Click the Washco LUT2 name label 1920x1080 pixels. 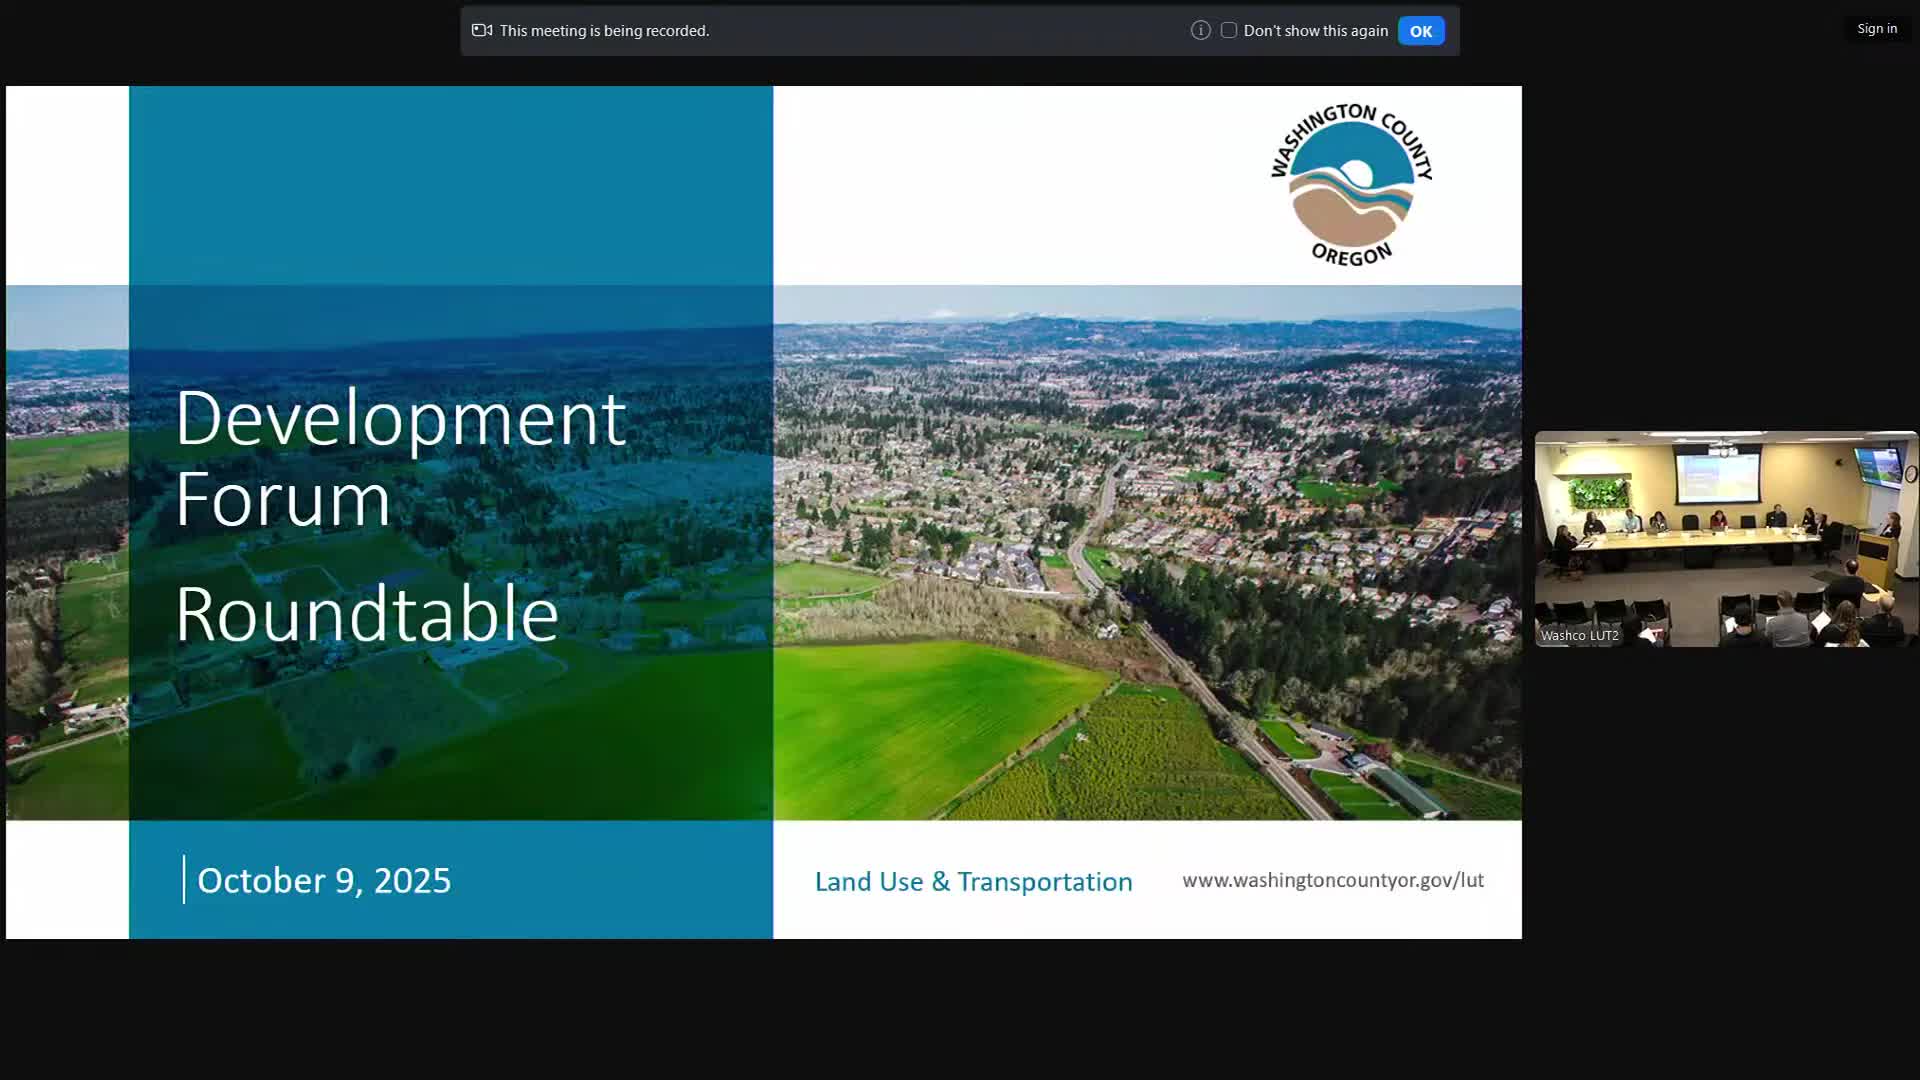pyautogui.click(x=1579, y=635)
